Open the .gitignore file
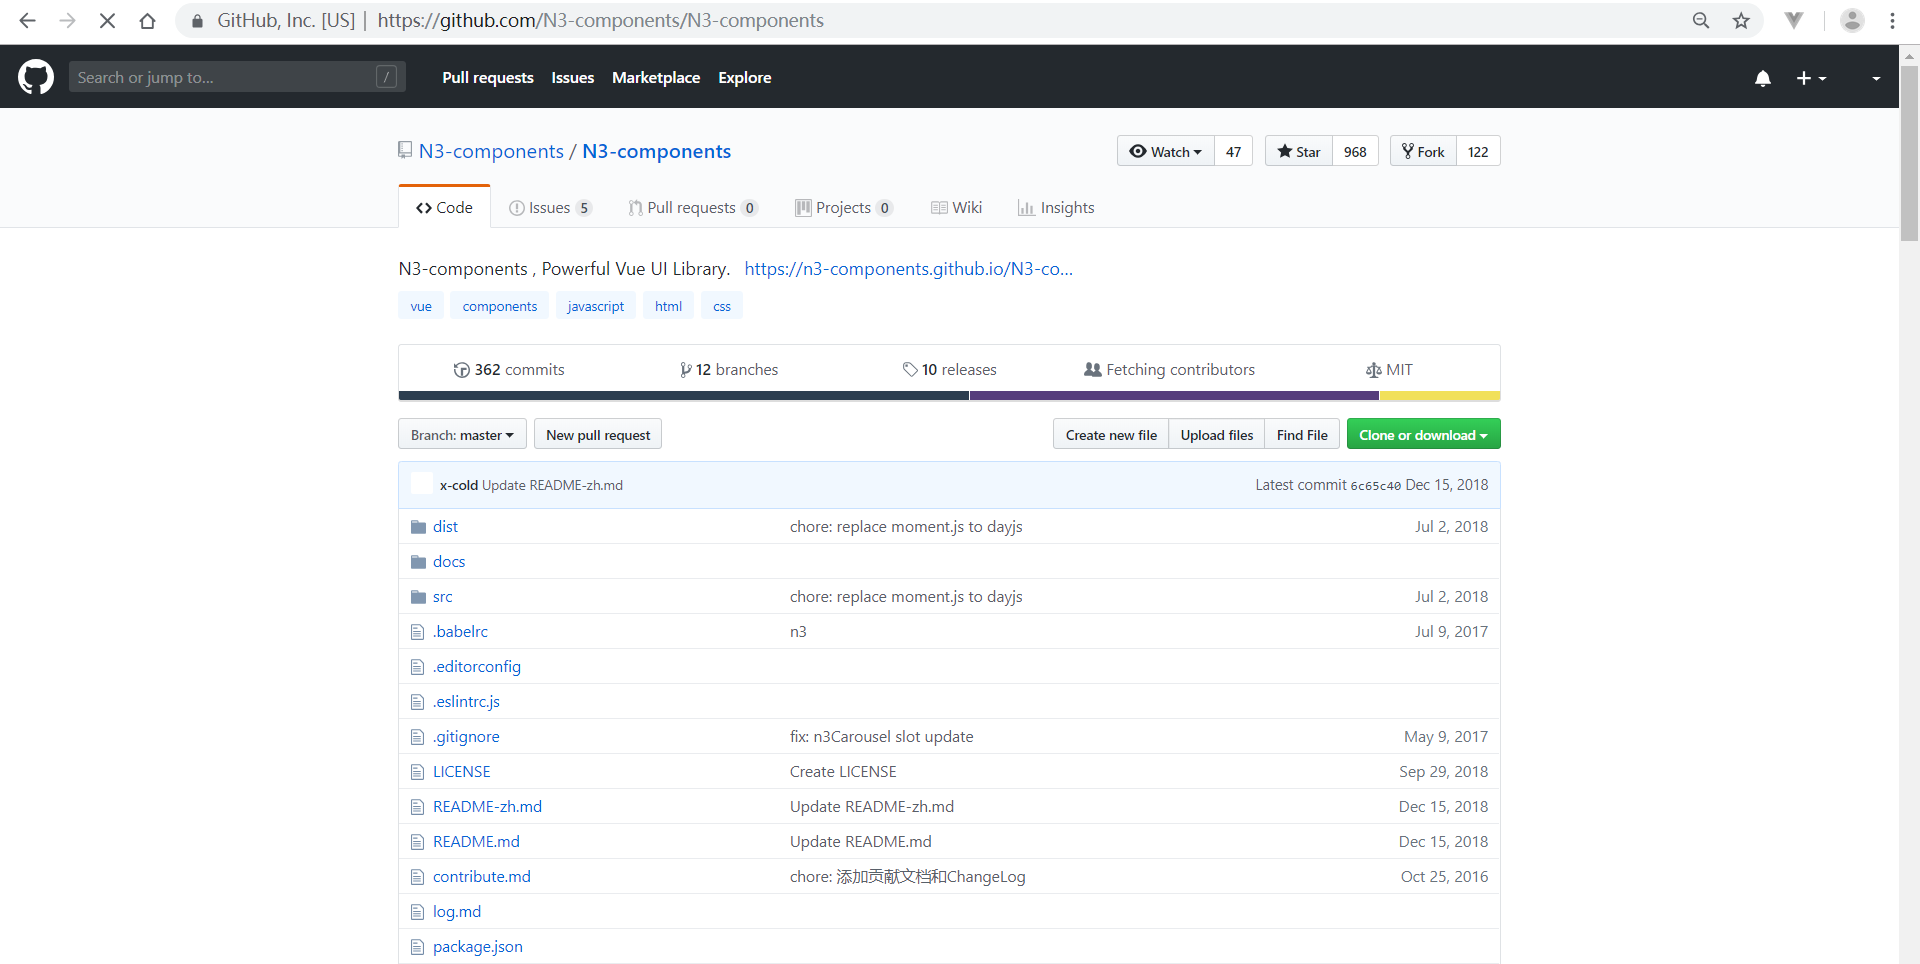Screen dimensions: 1920x964 coord(466,736)
